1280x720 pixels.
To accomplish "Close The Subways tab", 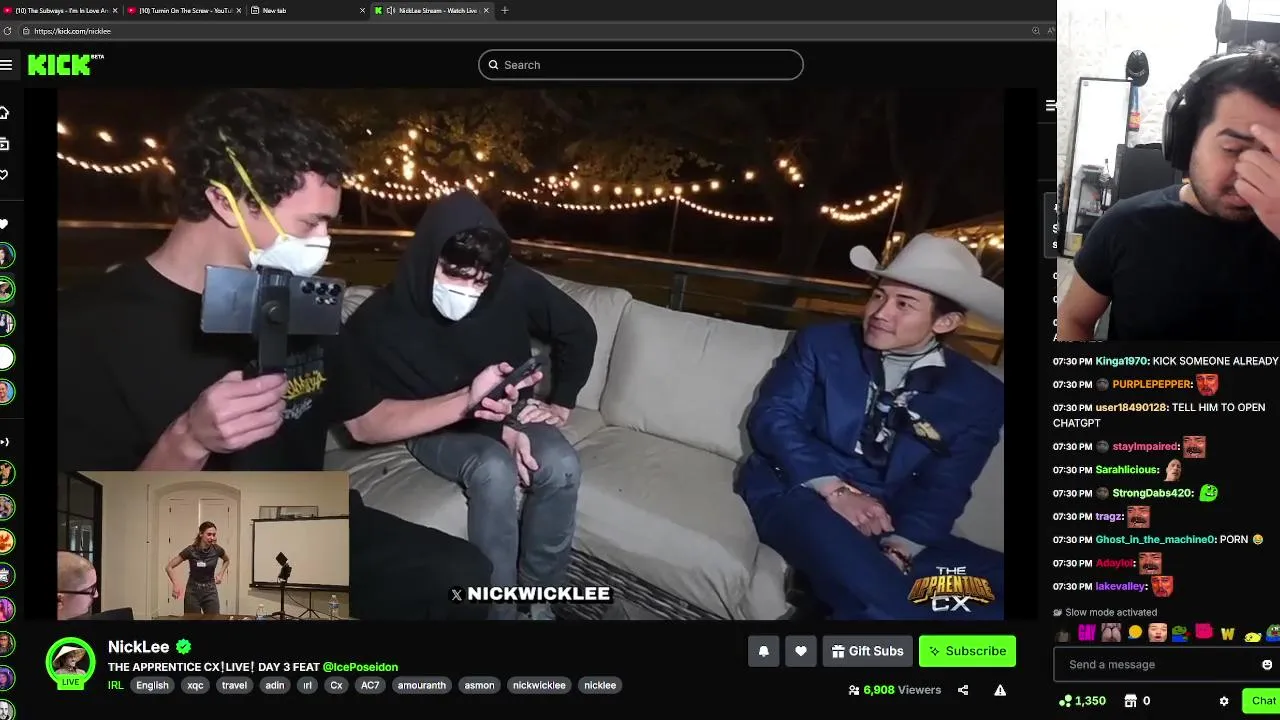I will [115, 10].
